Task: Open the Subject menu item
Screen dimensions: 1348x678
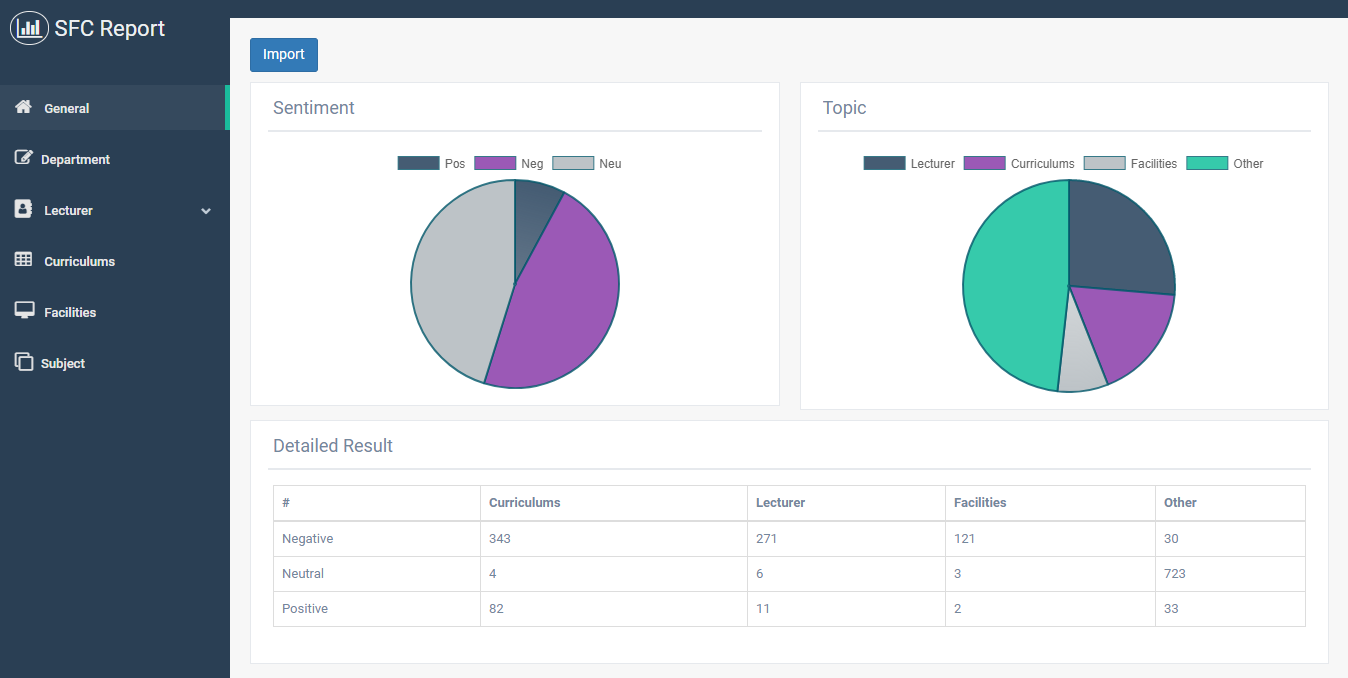Action: (115, 363)
